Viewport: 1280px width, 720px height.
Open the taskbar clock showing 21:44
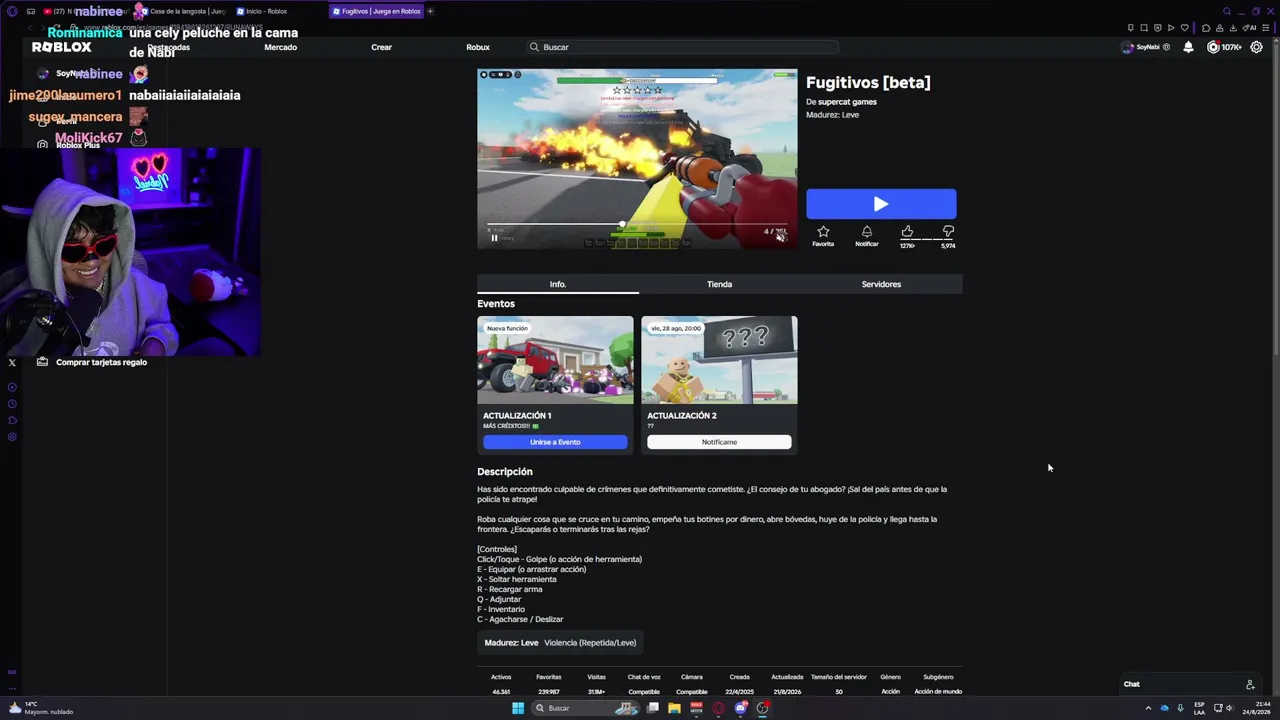1254,708
